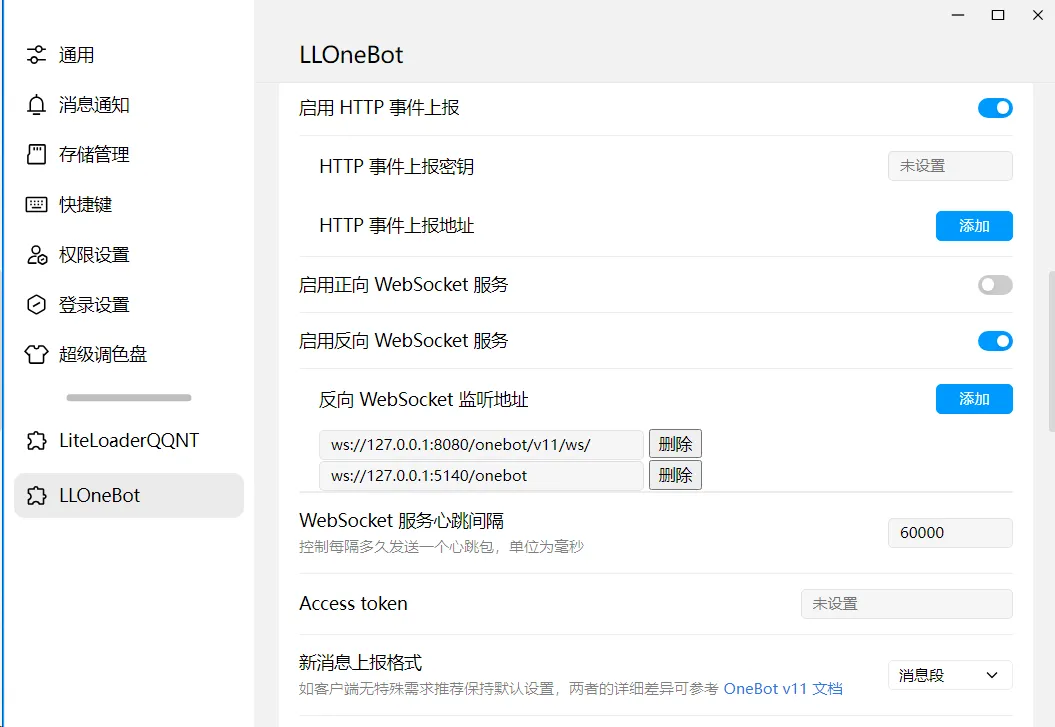Viewport: 1055px width, 727px height.
Task: Focus the HTTP 事件上报密钥 field
Action: click(949, 166)
